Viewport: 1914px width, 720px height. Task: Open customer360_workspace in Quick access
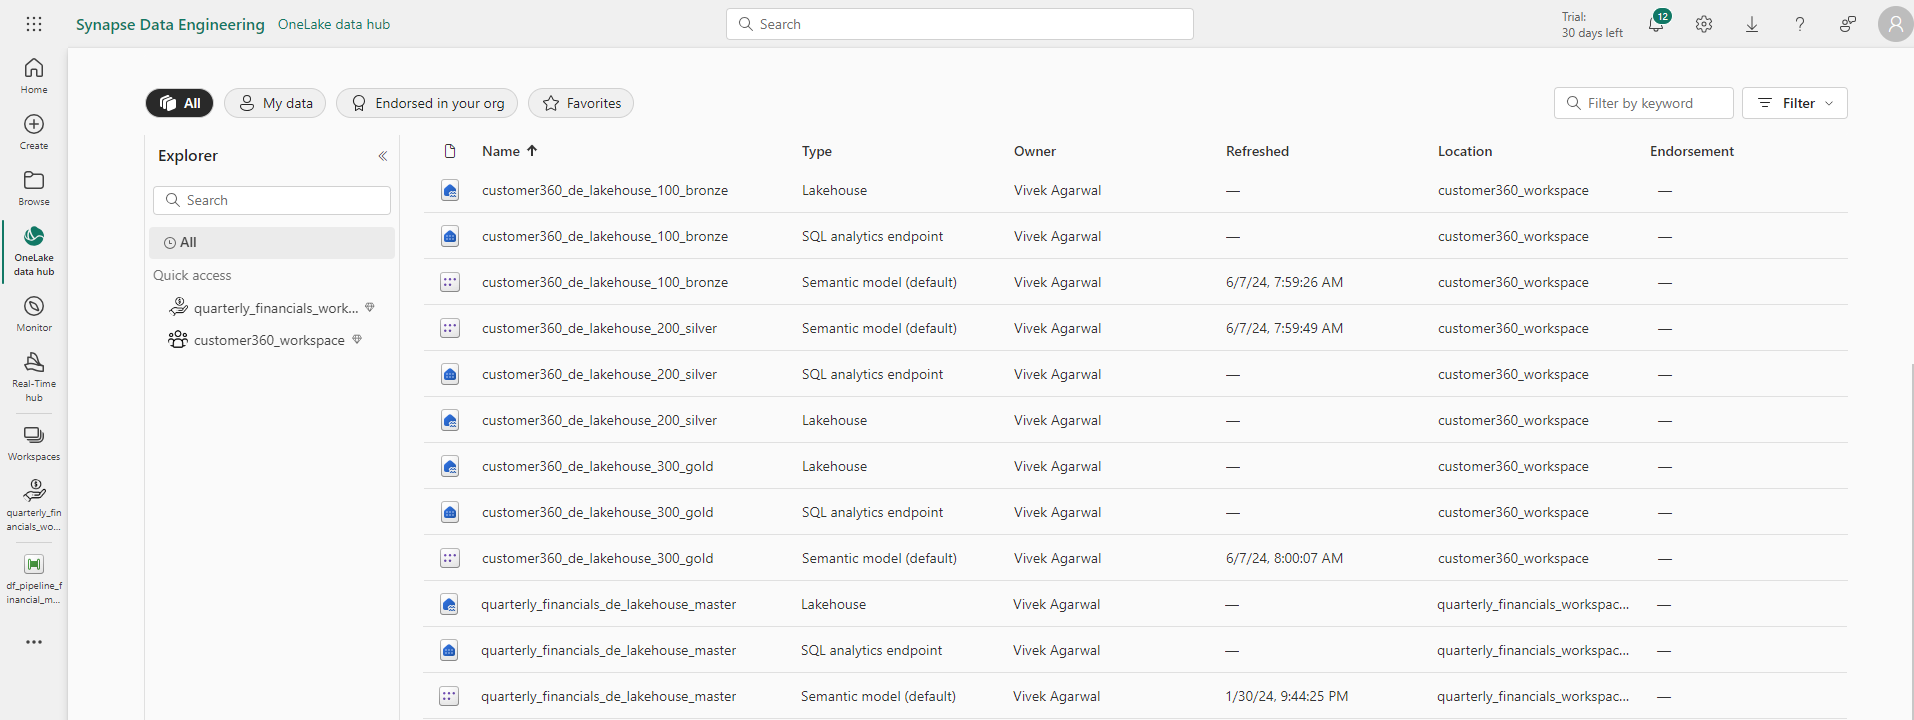[x=269, y=341]
